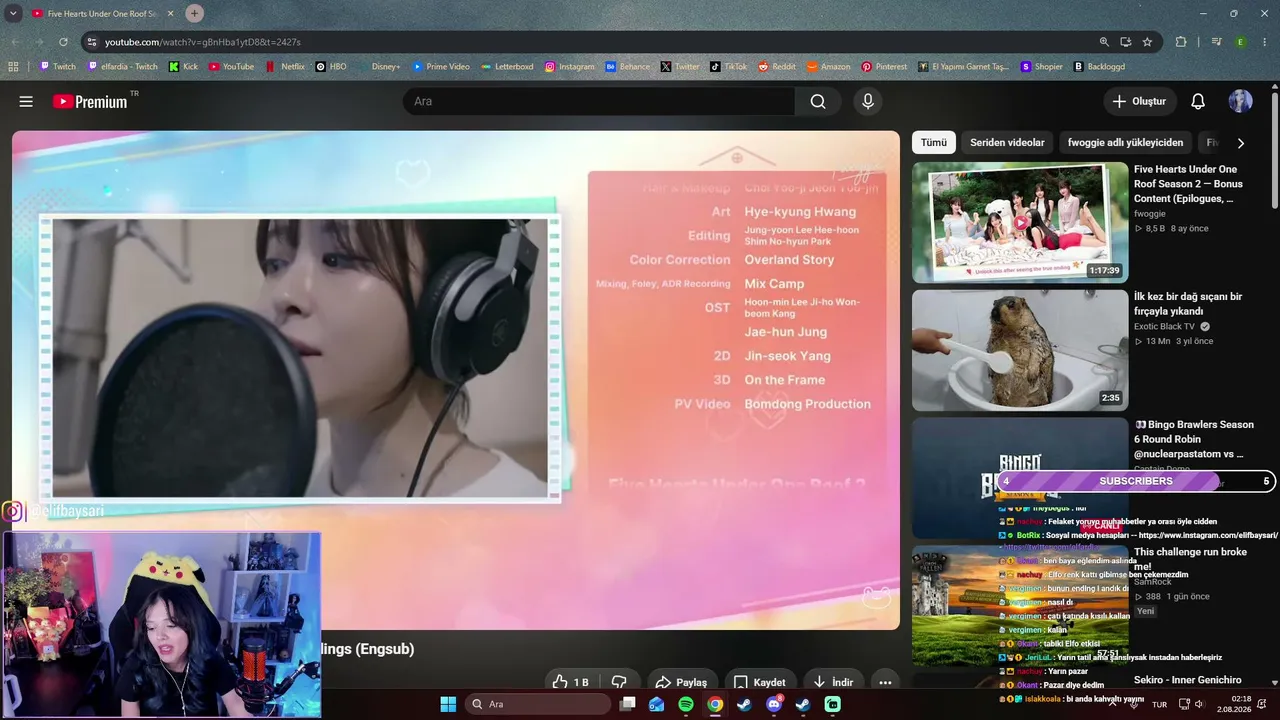The image size is (1280, 720).
Task: Open Sekiro - Inner Genichiro video title
Action: pyautogui.click(x=1188, y=680)
